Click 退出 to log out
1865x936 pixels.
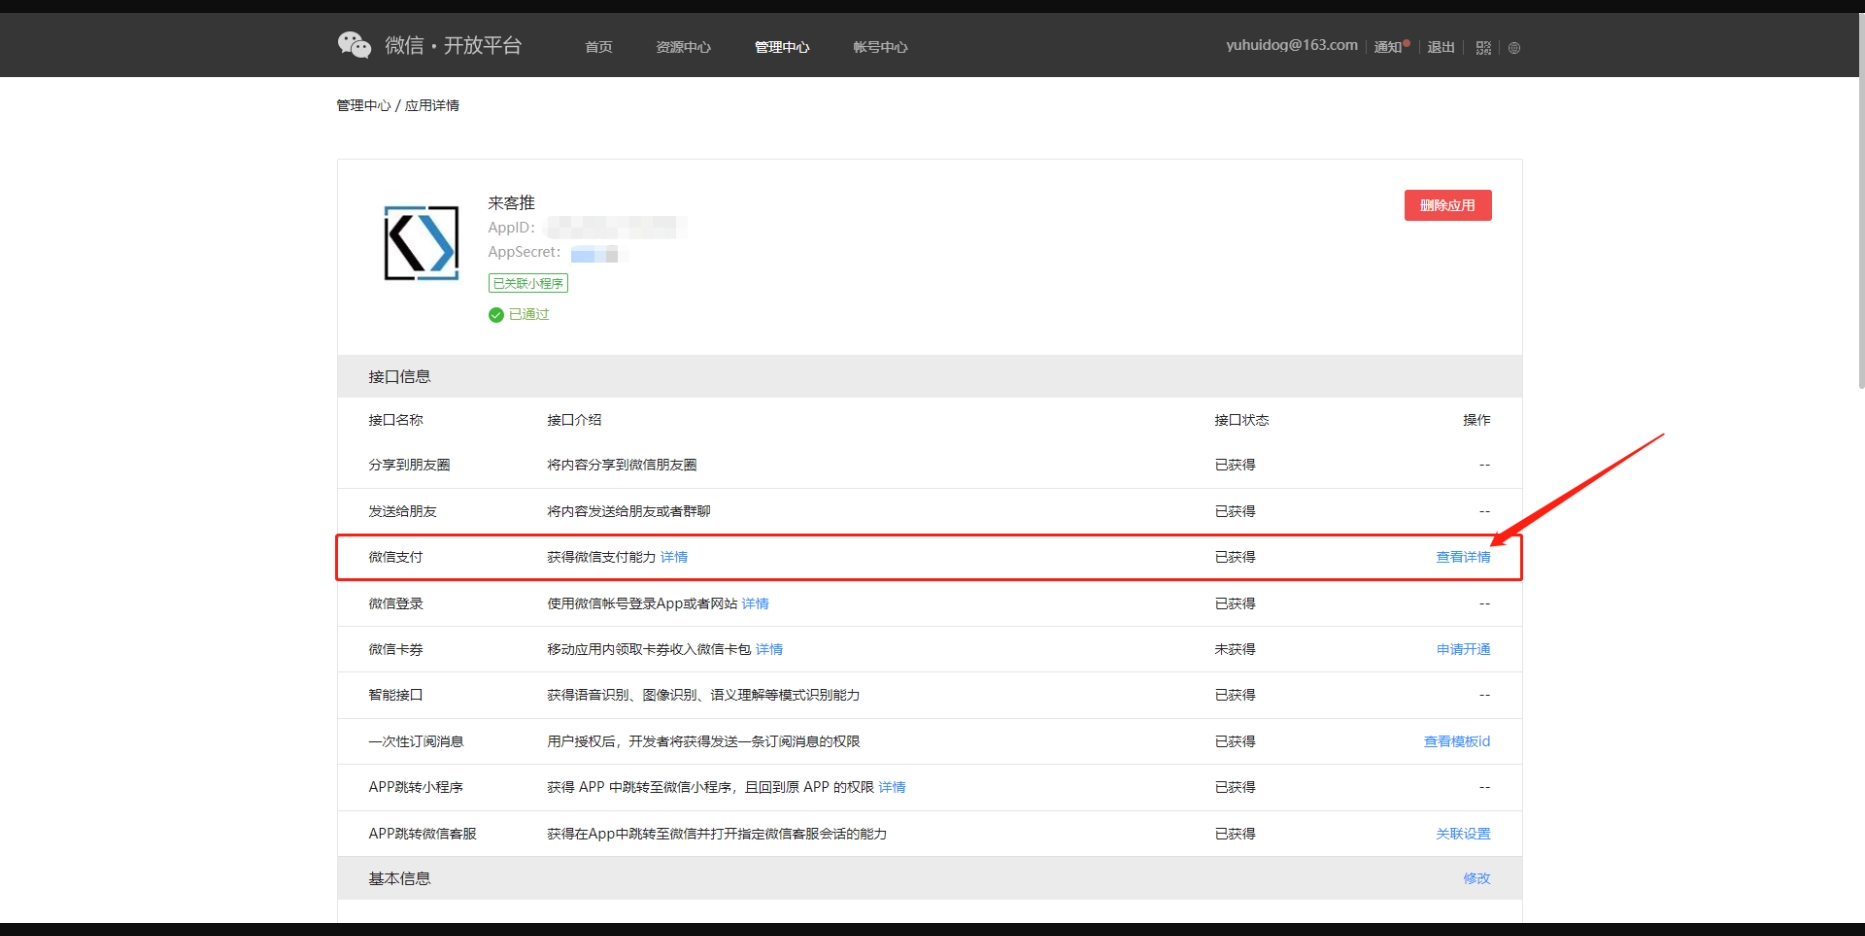(x=1440, y=47)
